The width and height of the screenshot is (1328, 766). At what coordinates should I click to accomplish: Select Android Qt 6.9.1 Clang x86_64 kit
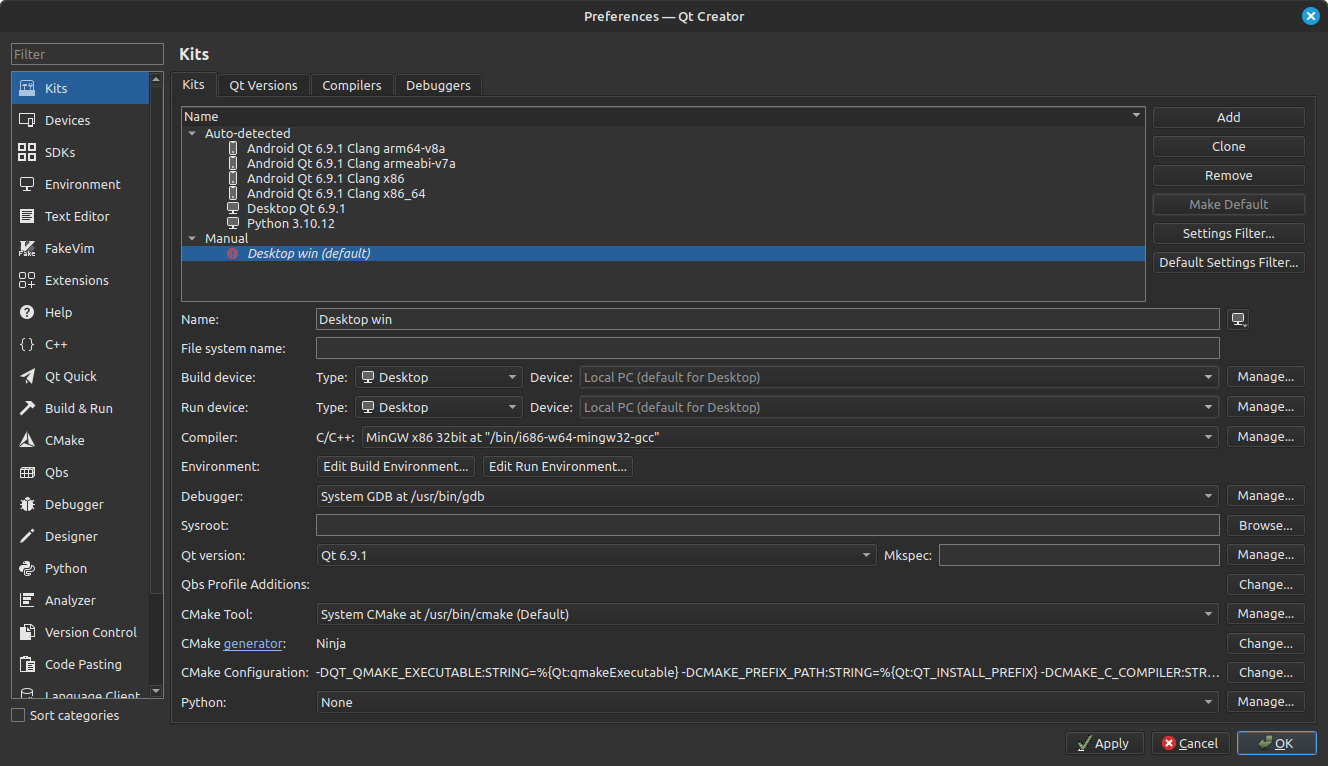(336, 194)
